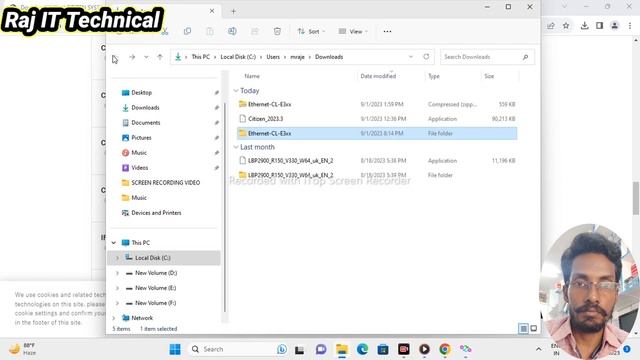Click the Copy icon in Explorer toolbar
Image resolution: width=640 pixels, height=360 pixels.
tap(187, 31)
